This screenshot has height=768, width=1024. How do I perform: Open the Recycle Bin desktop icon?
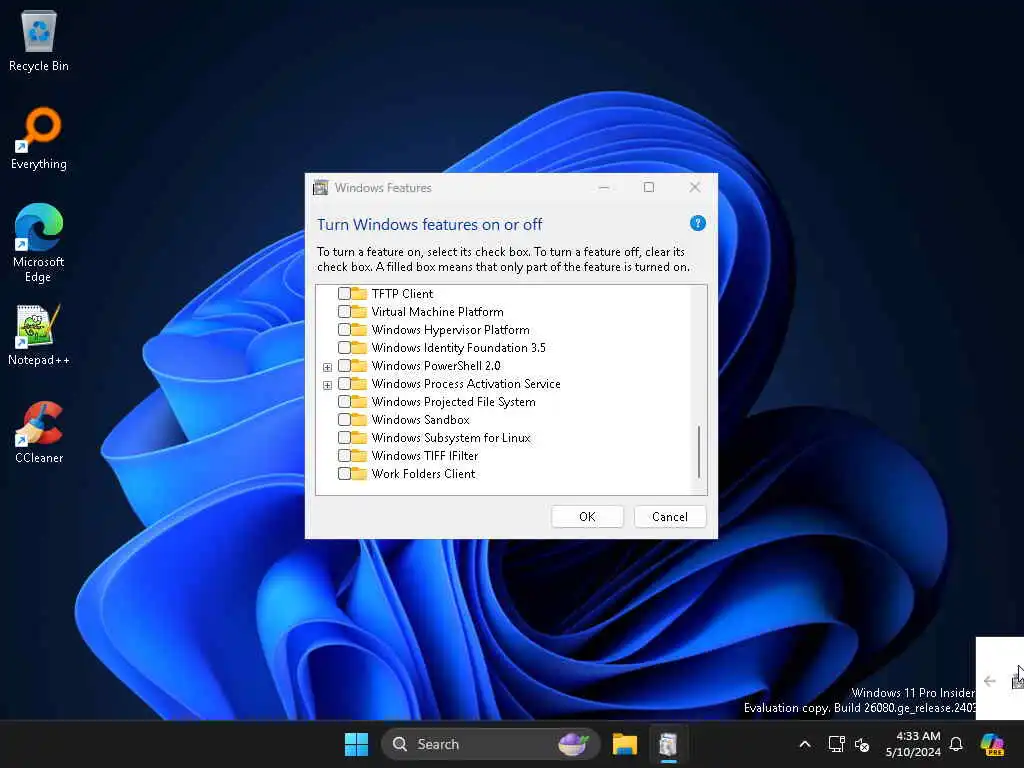pyautogui.click(x=39, y=40)
